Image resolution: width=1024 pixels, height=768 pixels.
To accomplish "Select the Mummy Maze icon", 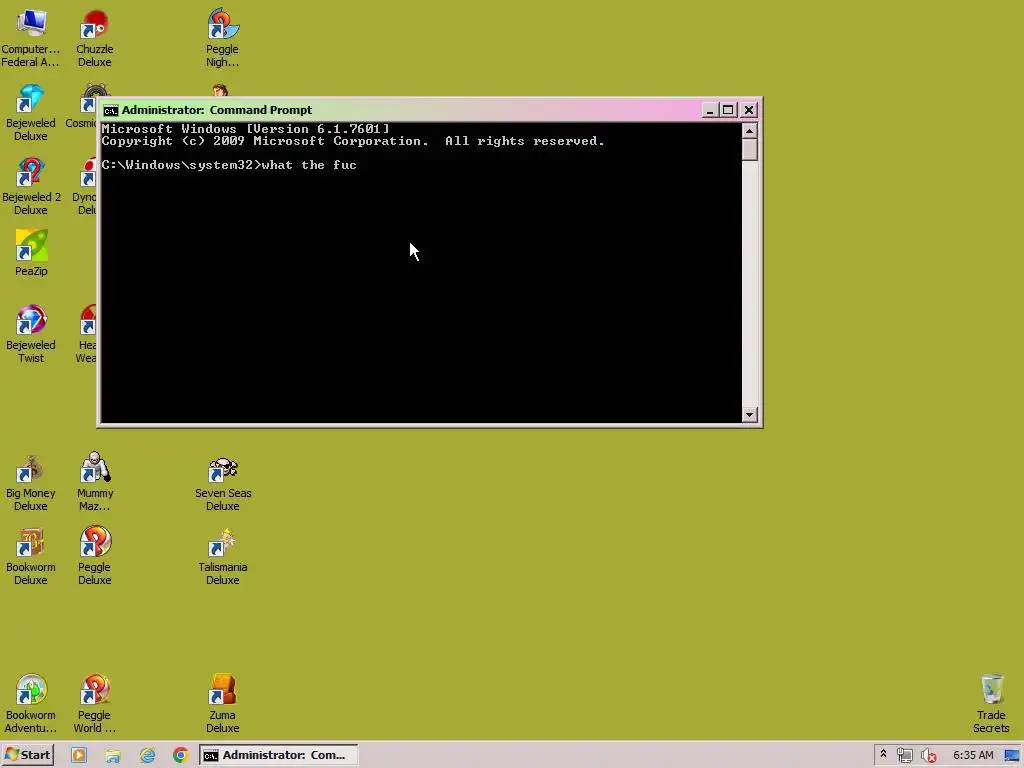I will (95, 483).
